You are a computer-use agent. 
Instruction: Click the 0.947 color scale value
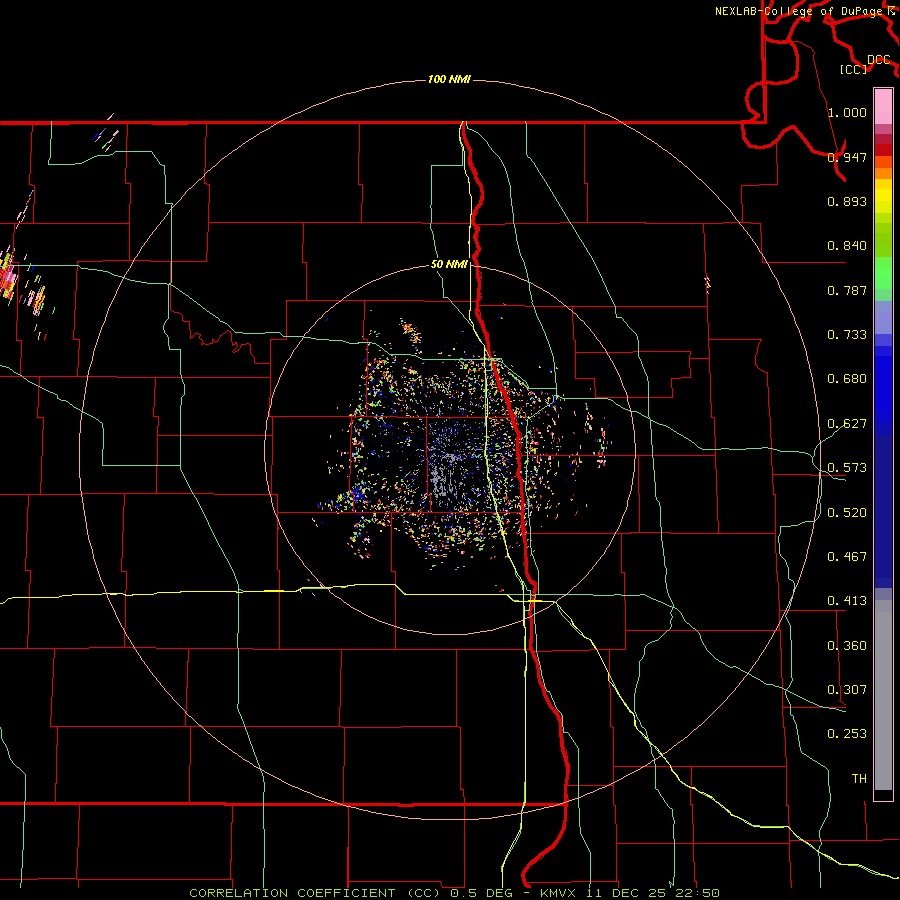pyautogui.click(x=847, y=157)
